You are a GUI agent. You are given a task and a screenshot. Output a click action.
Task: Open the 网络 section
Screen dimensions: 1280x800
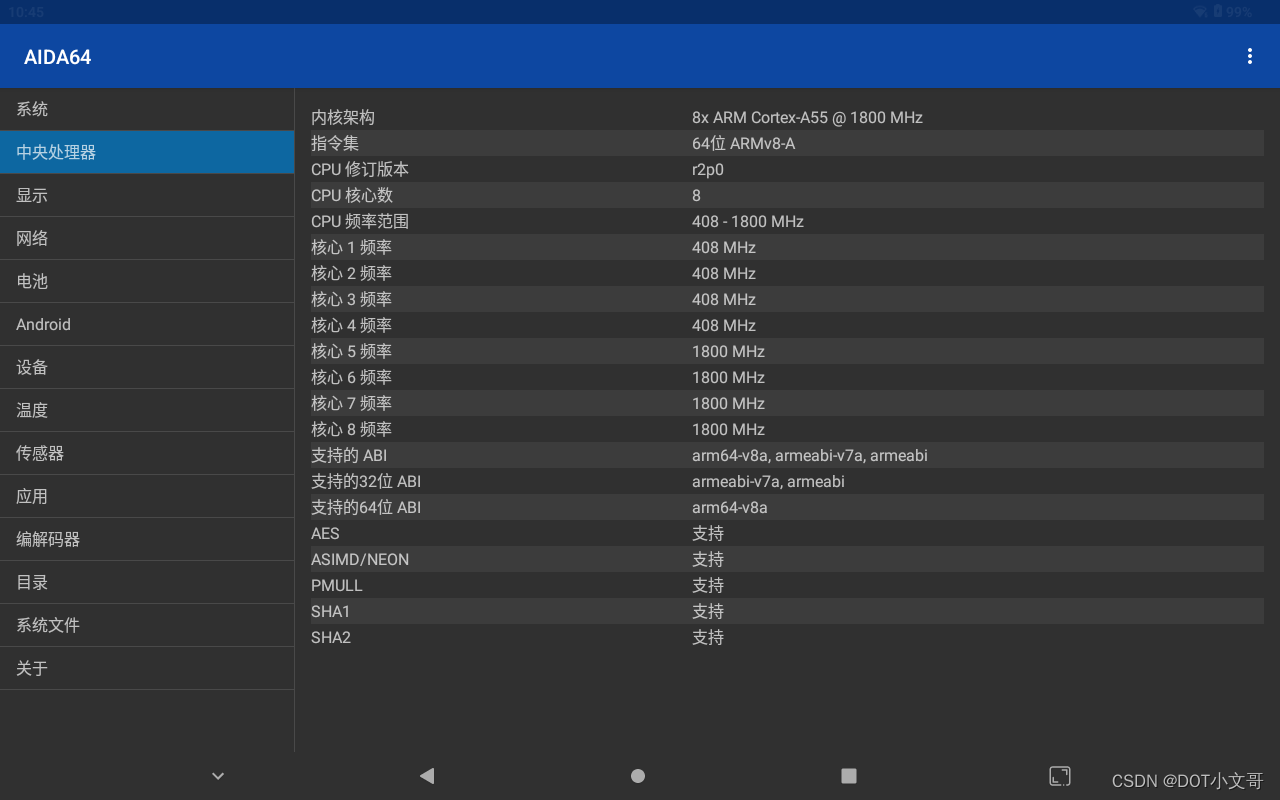(x=147, y=238)
